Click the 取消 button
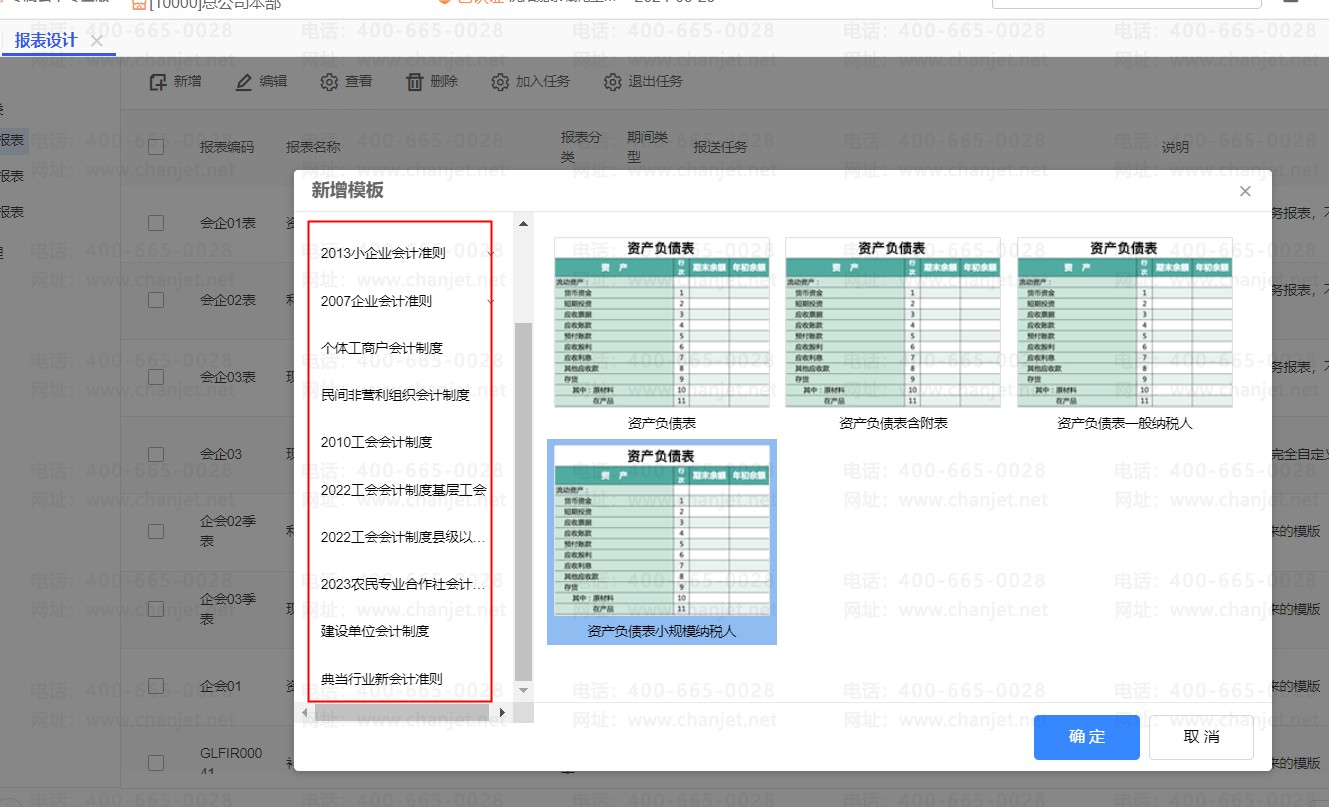1329x807 pixels. pyautogui.click(x=1201, y=737)
